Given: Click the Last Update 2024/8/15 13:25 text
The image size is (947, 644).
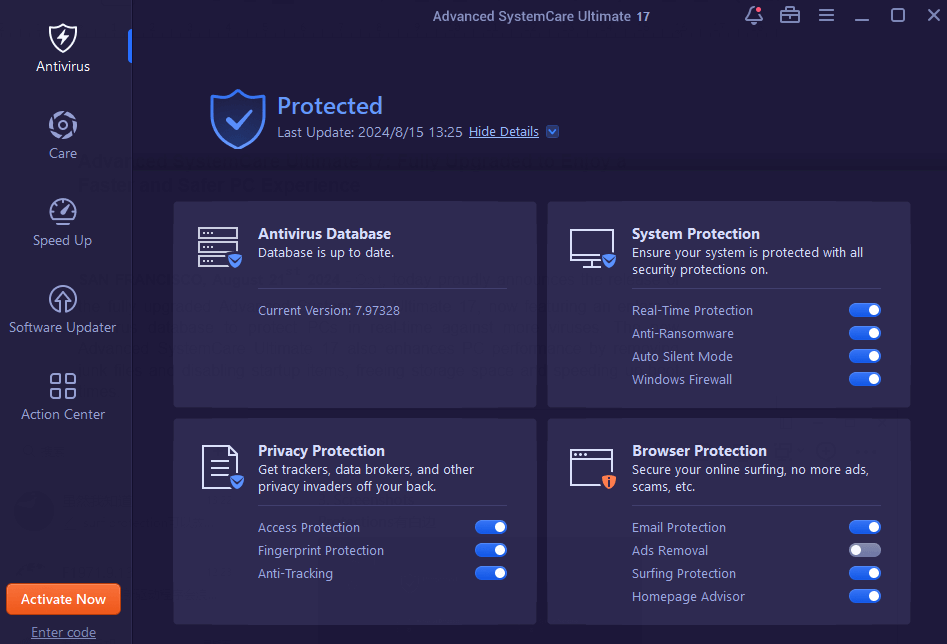Looking at the screenshot, I should click(370, 132).
